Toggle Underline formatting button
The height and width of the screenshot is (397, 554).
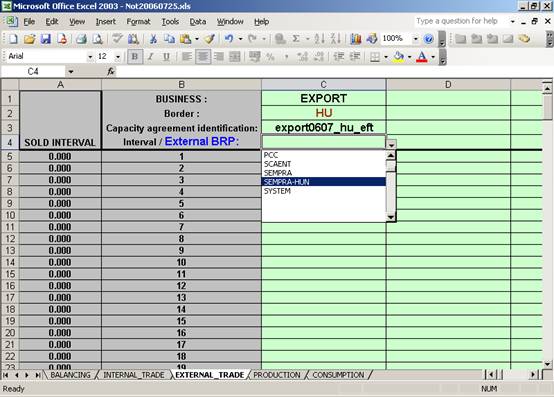coord(166,57)
